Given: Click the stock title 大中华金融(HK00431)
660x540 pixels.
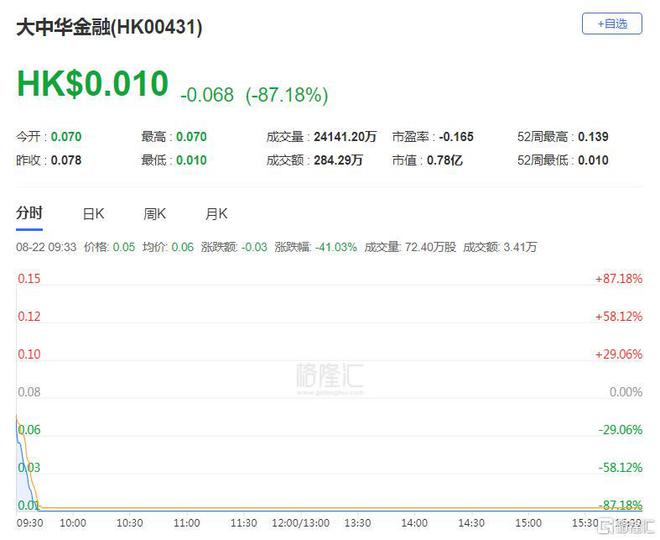Looking at the screenshot, I should tap(109, 27).
